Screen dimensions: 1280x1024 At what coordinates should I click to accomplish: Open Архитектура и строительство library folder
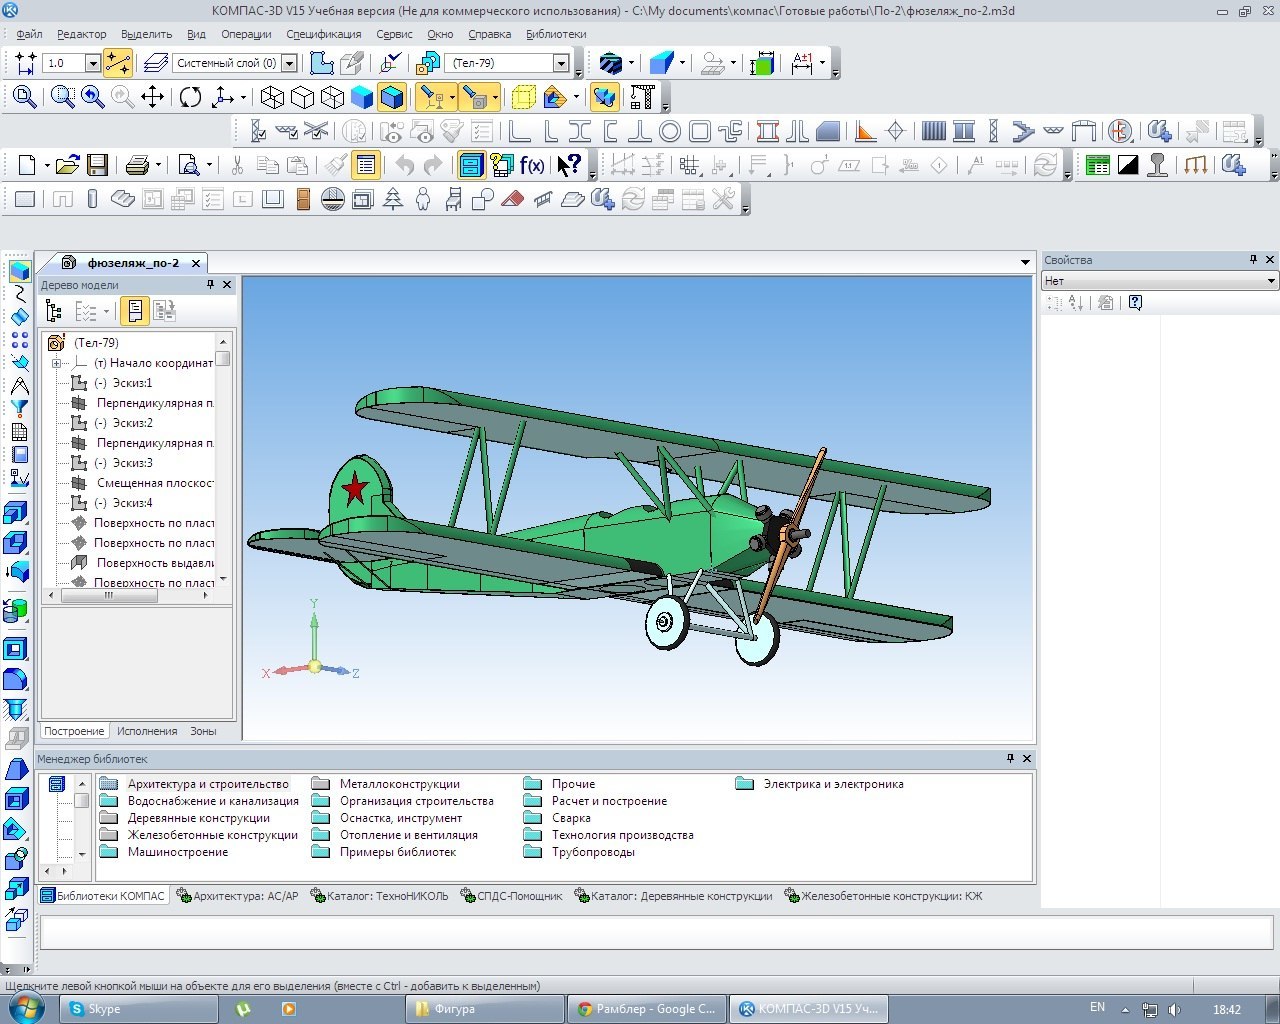(208, 784)
